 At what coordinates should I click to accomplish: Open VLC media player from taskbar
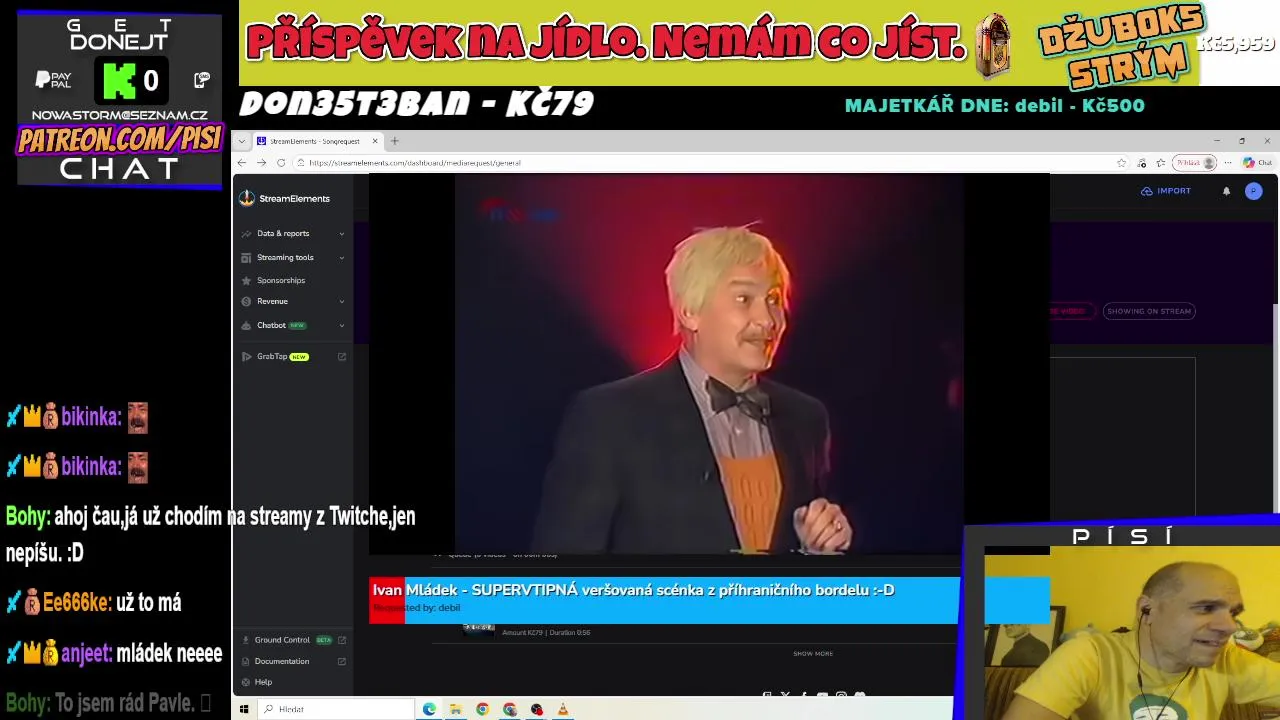[x=563, y=709]
